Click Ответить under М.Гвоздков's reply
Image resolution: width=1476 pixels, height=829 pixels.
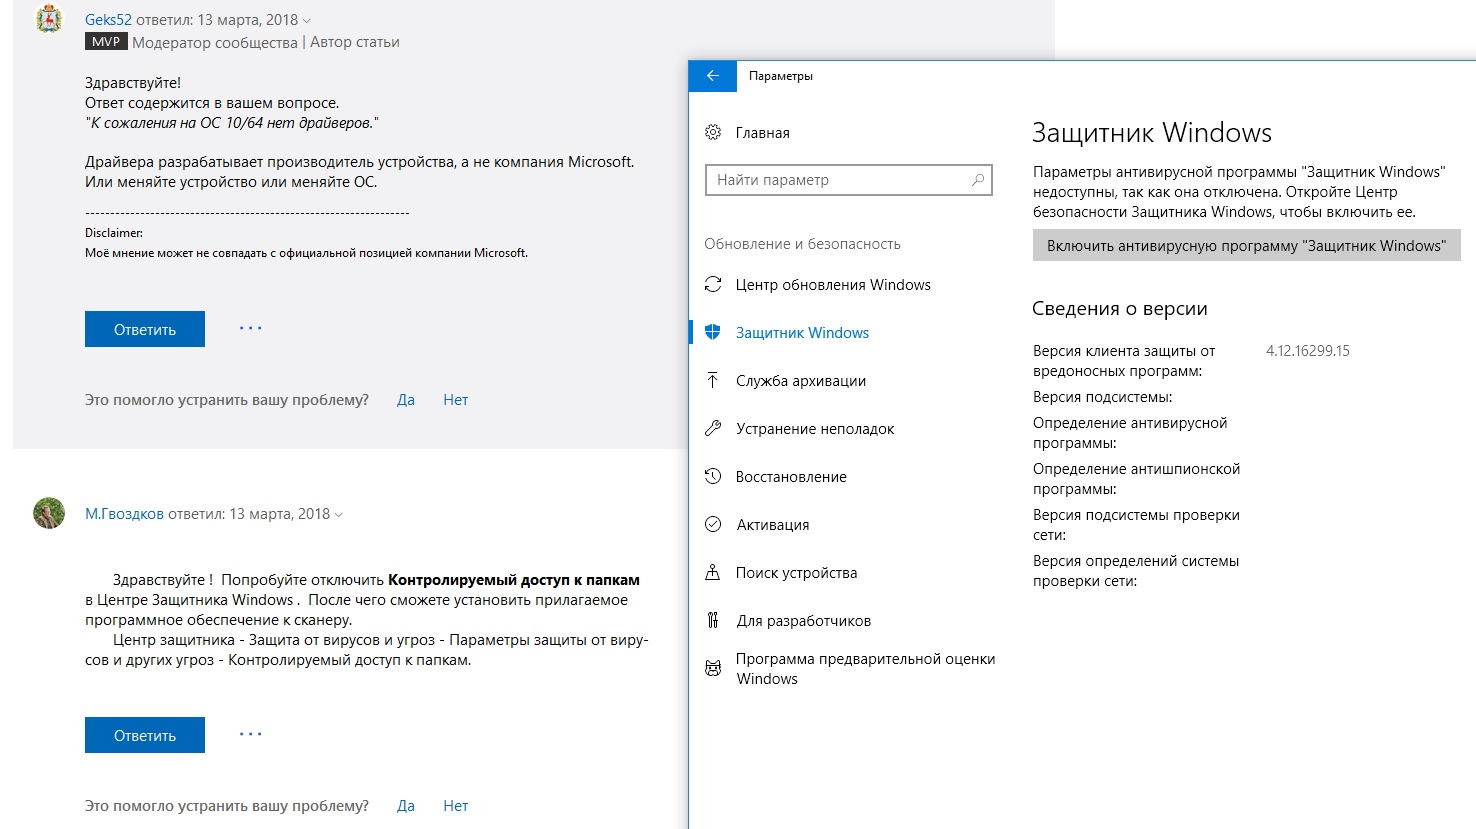[145, 735]
